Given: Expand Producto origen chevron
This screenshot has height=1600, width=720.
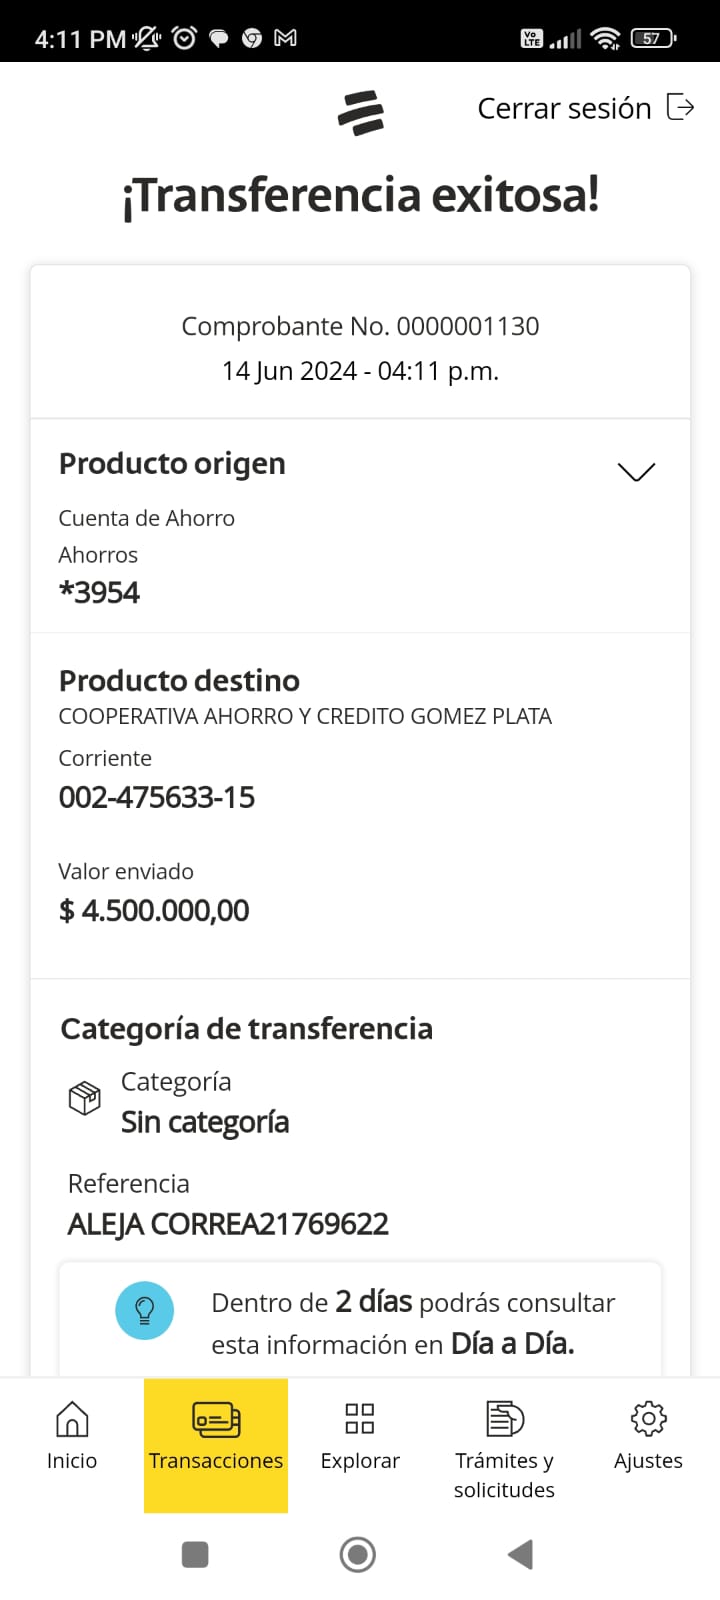Looking at the screenshot, I should click(x=636, y=472).
